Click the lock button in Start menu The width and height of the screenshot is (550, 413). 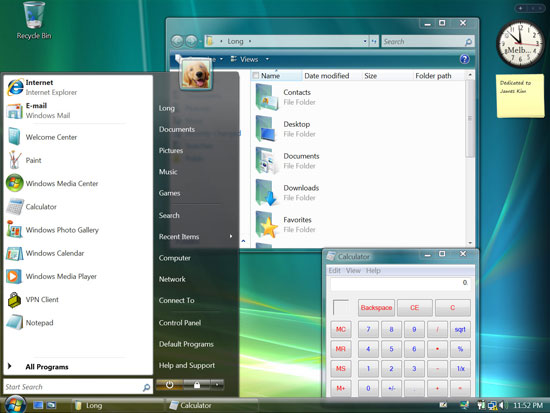coord(197,385)
